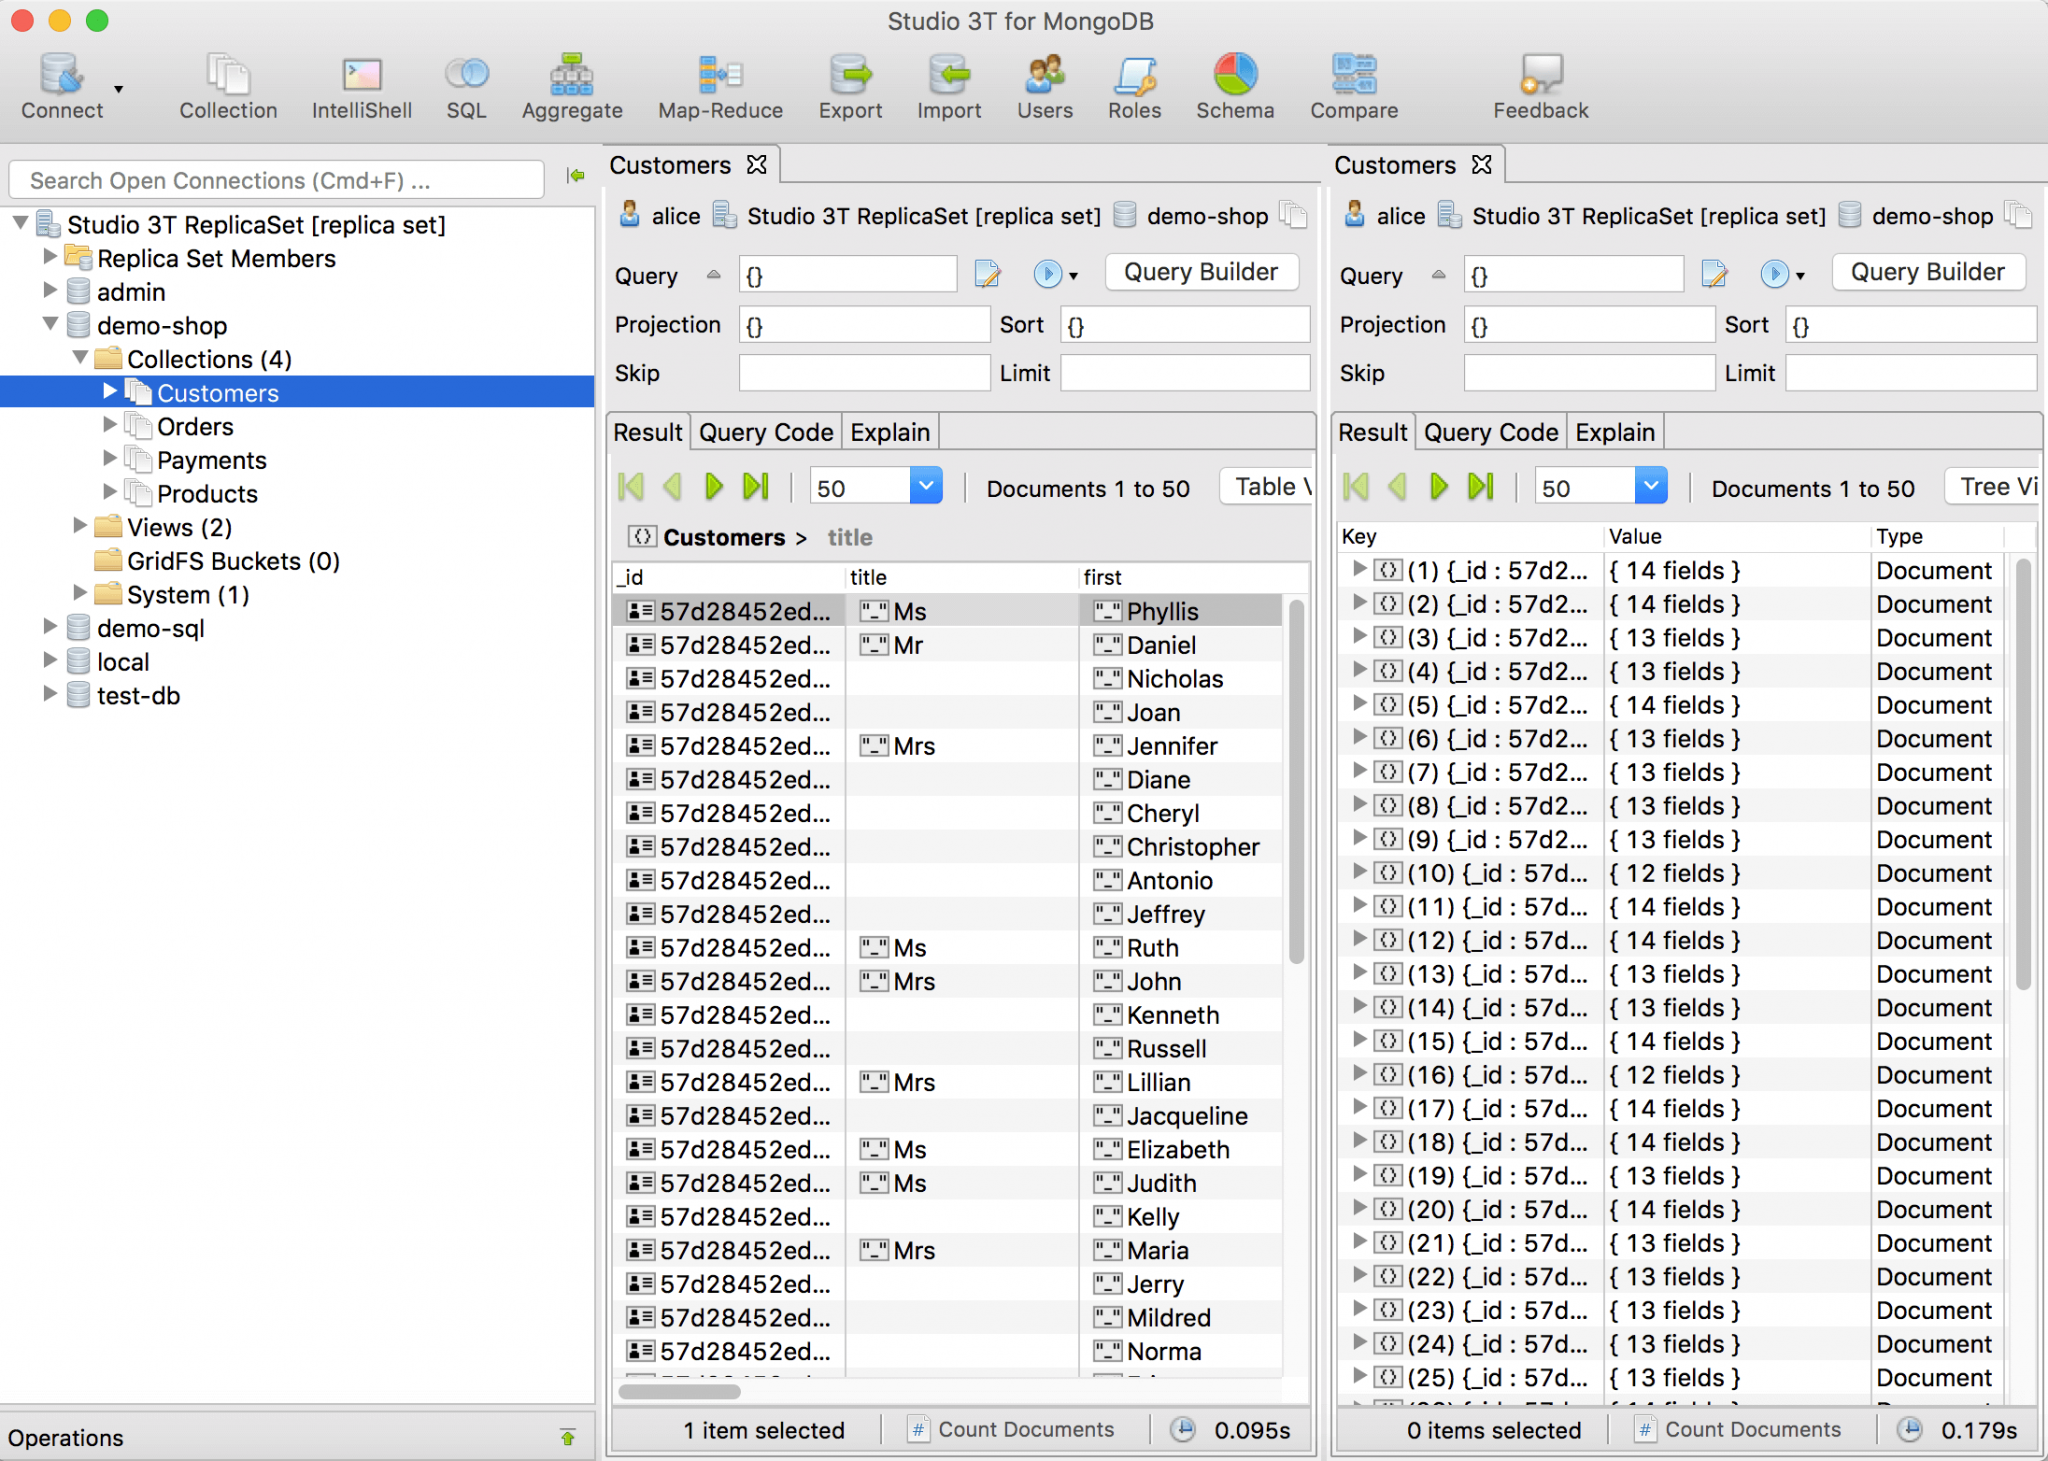
Task: Open the page size dropdown showing 50
Action: pyautogui.click(x=924, y=486)
